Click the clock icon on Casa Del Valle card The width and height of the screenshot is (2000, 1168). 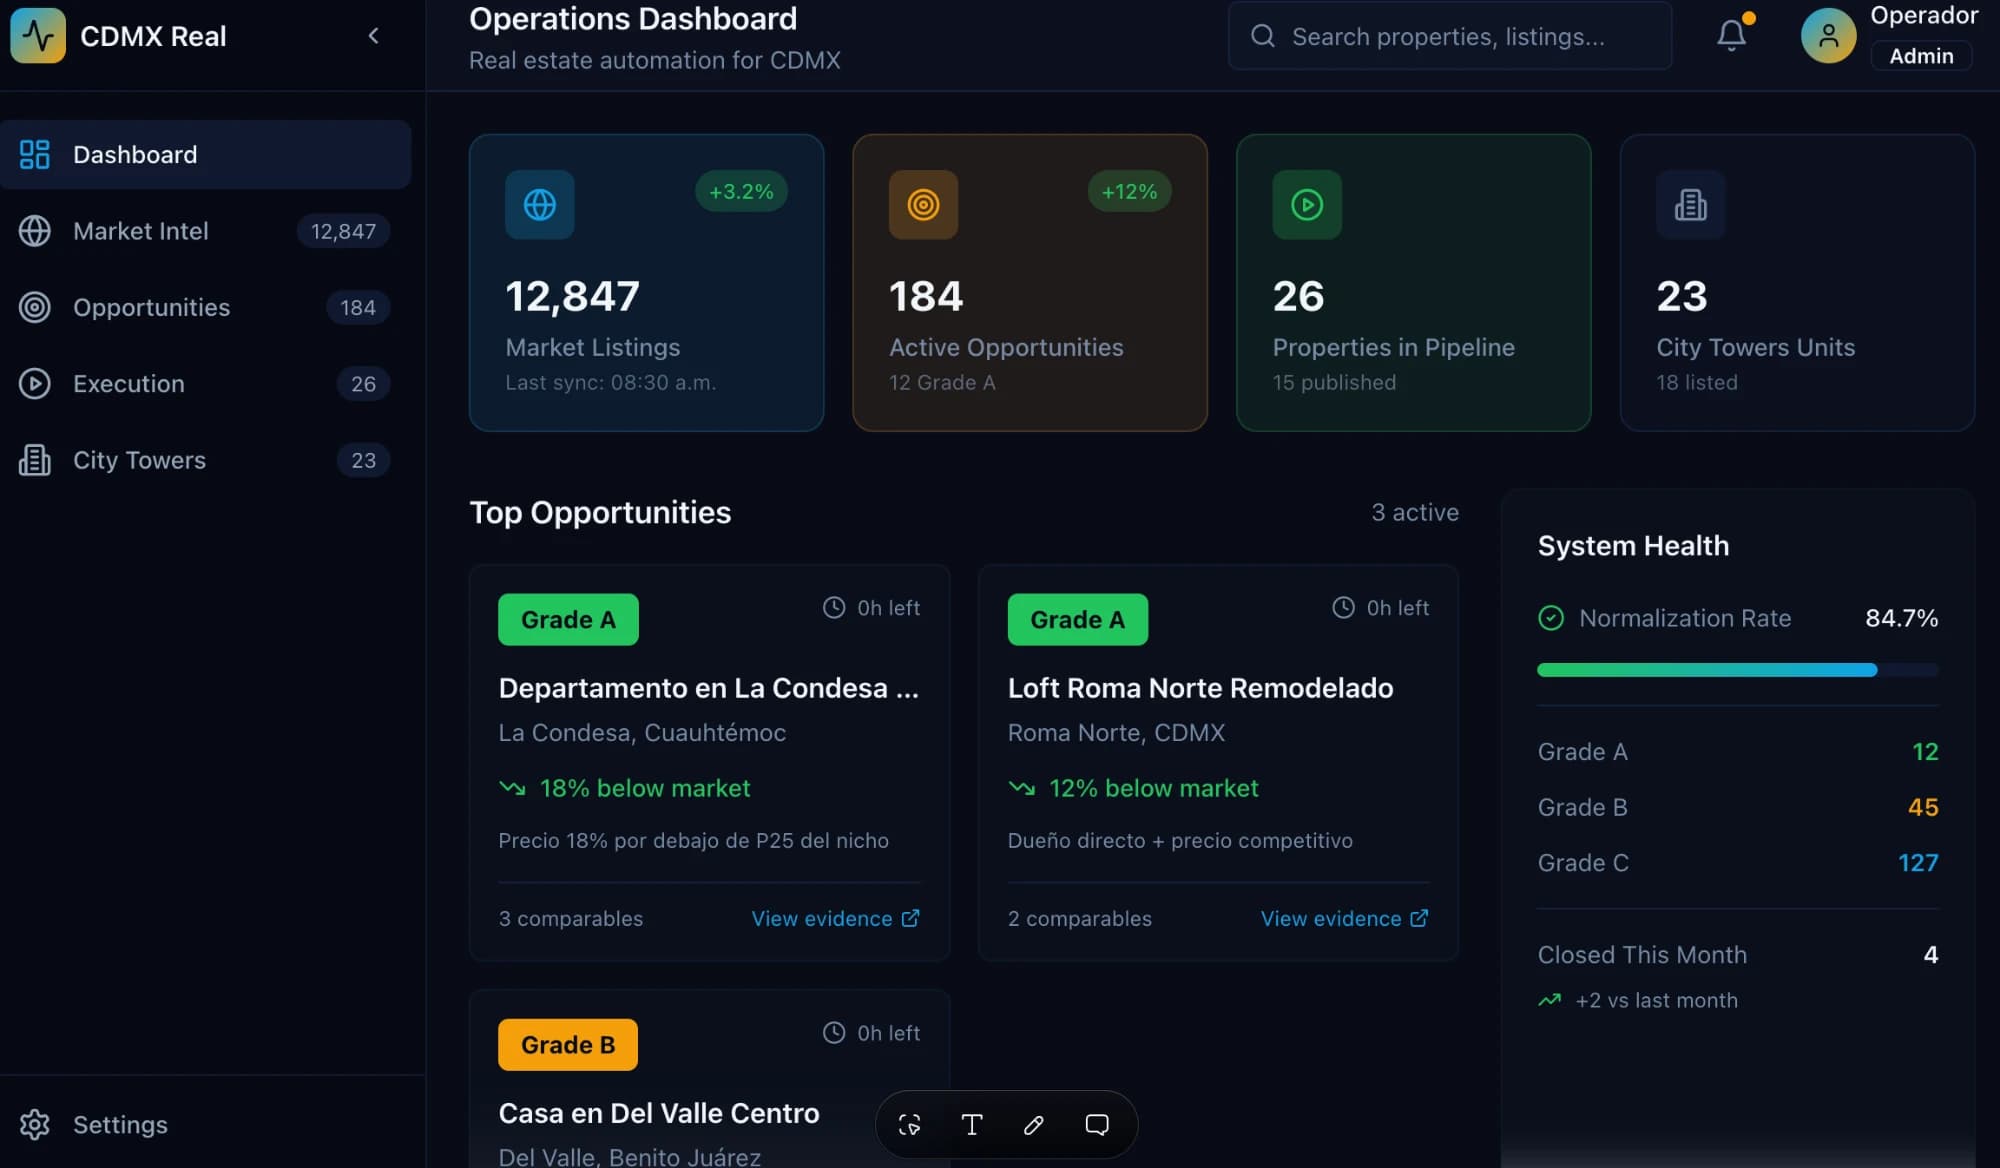coord(834,1033)
